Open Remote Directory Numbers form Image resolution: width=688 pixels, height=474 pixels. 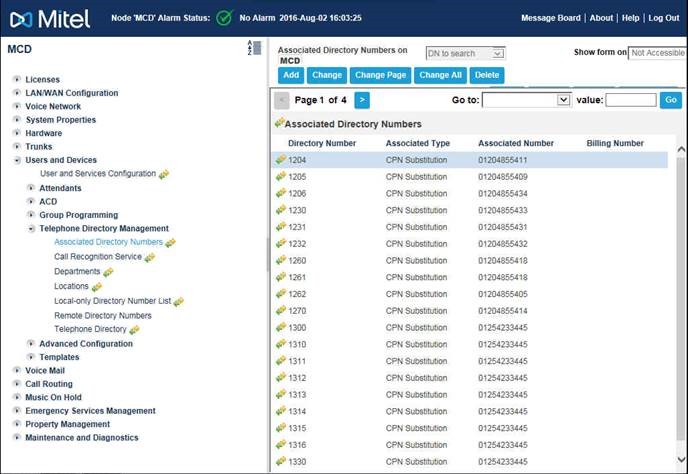103,316
